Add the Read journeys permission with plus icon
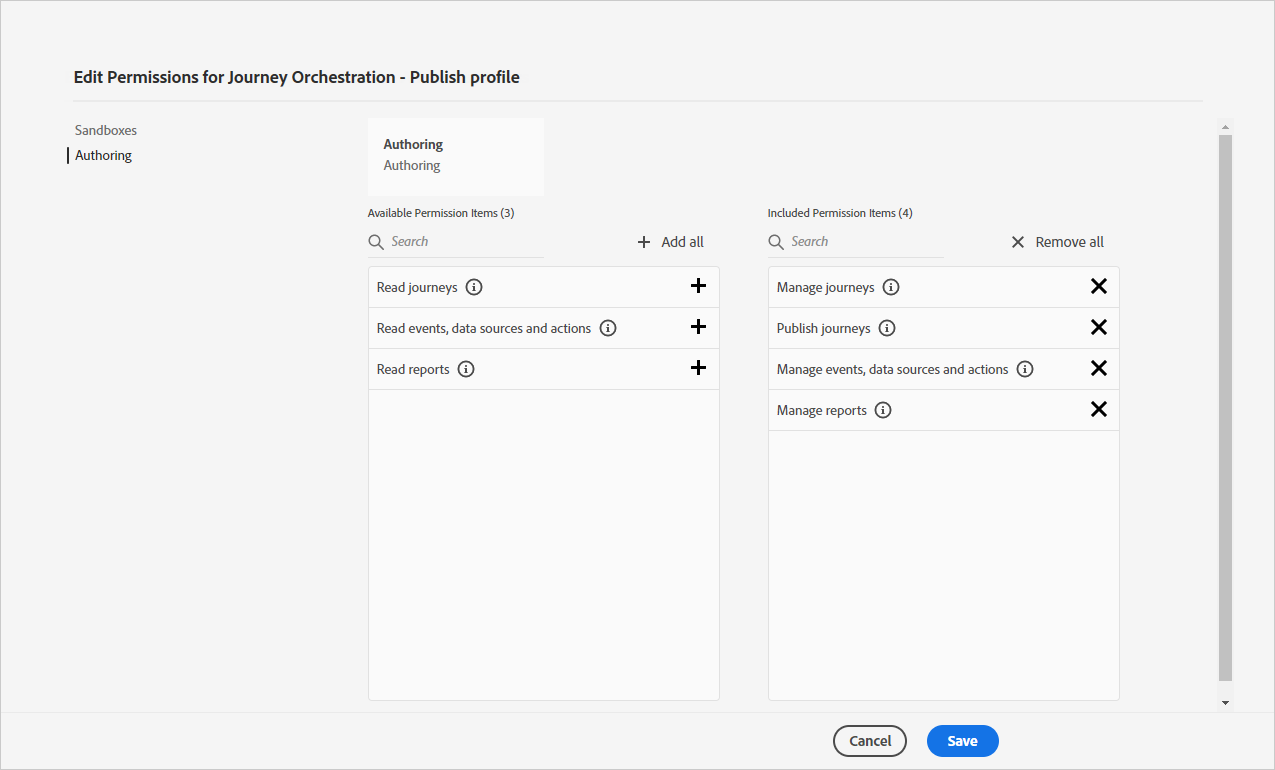The width and height of the screenshot is (1275, 770). pyautogui.click(x=698, y=286)
